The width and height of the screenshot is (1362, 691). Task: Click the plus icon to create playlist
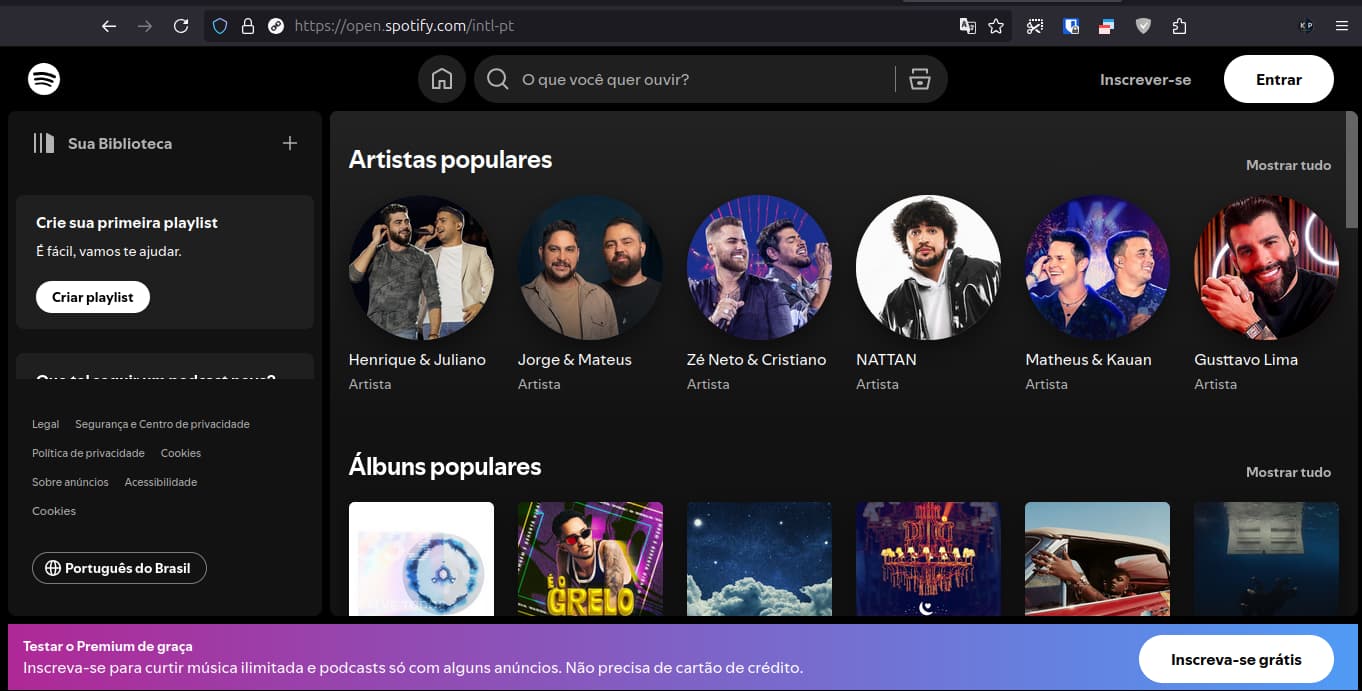click(x=290, y=143)
